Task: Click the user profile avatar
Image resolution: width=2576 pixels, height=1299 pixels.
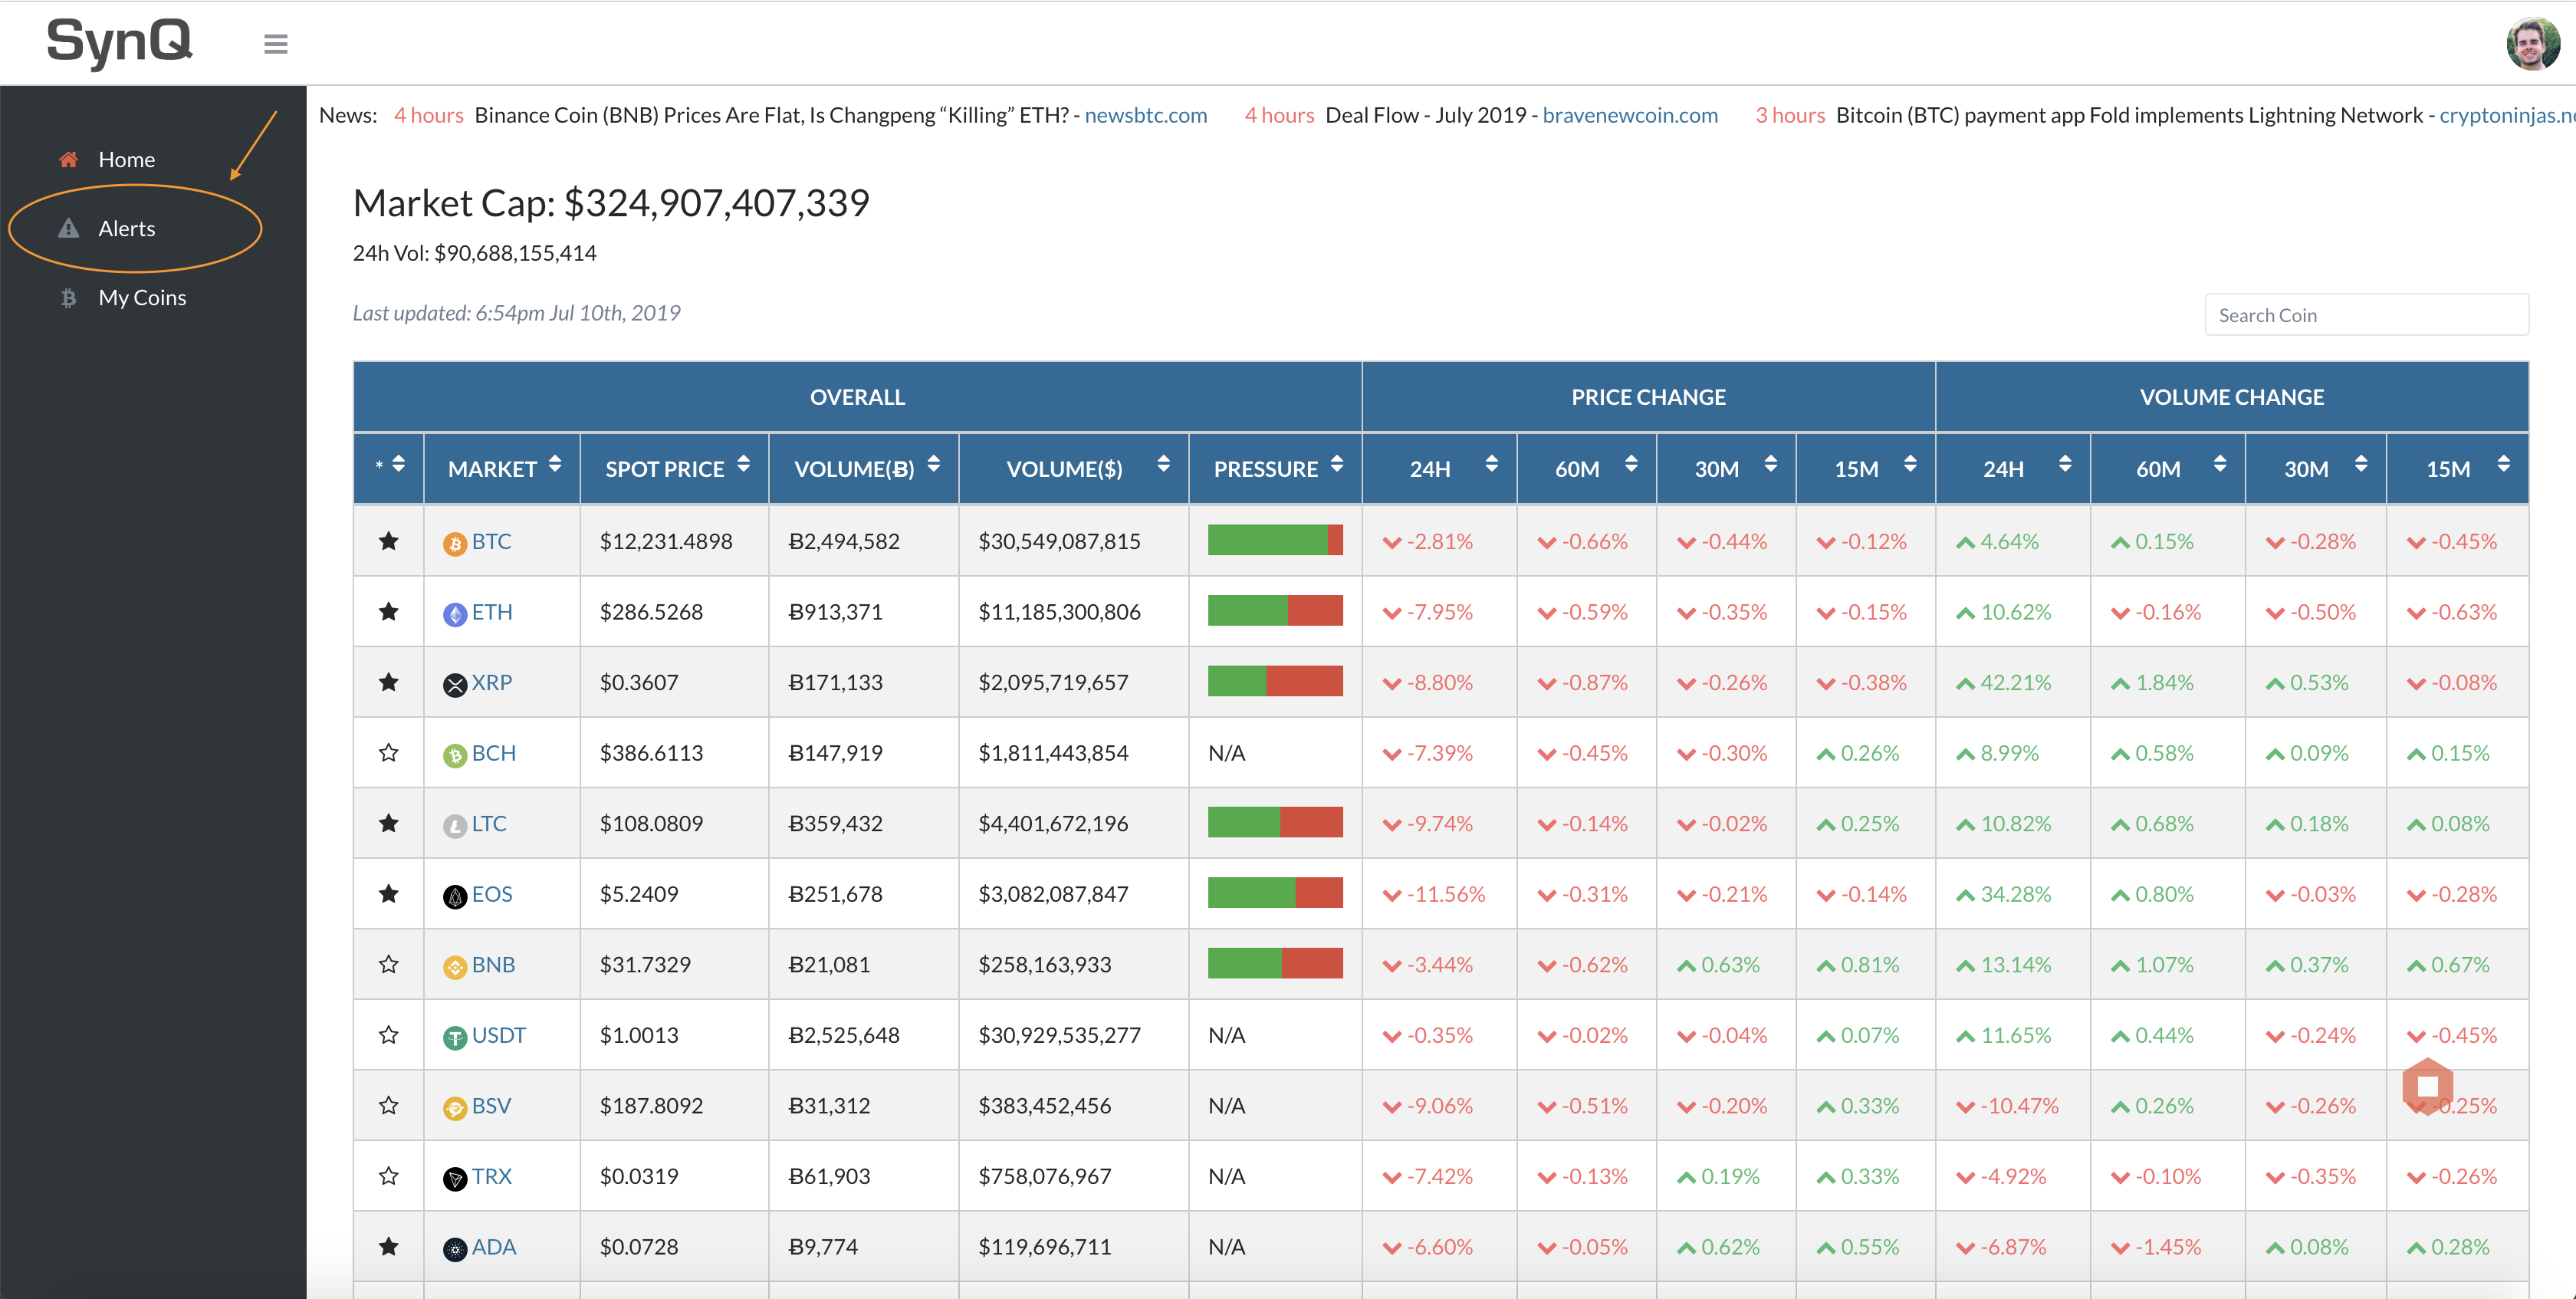Action: pyautogui.click(x=2532, y=43)
